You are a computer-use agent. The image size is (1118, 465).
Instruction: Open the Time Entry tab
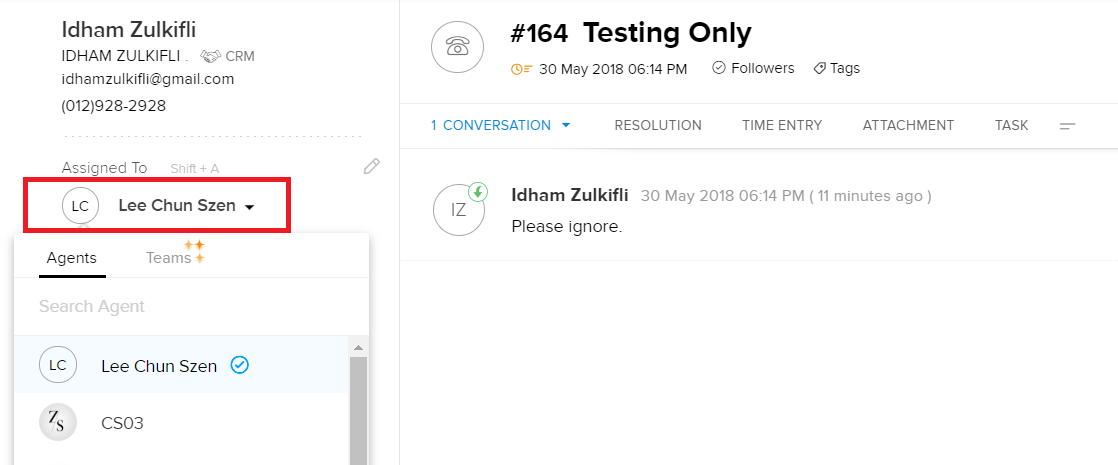pos(782,126)
